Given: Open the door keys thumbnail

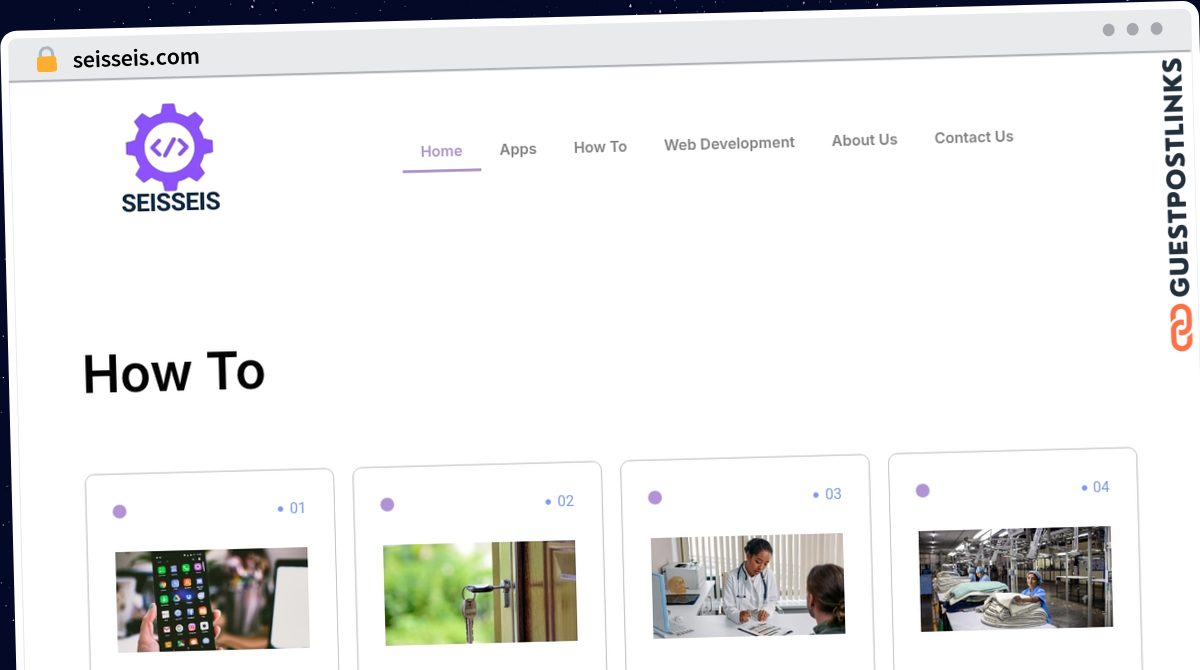Looking at the screenshot, I should [480, 592].
